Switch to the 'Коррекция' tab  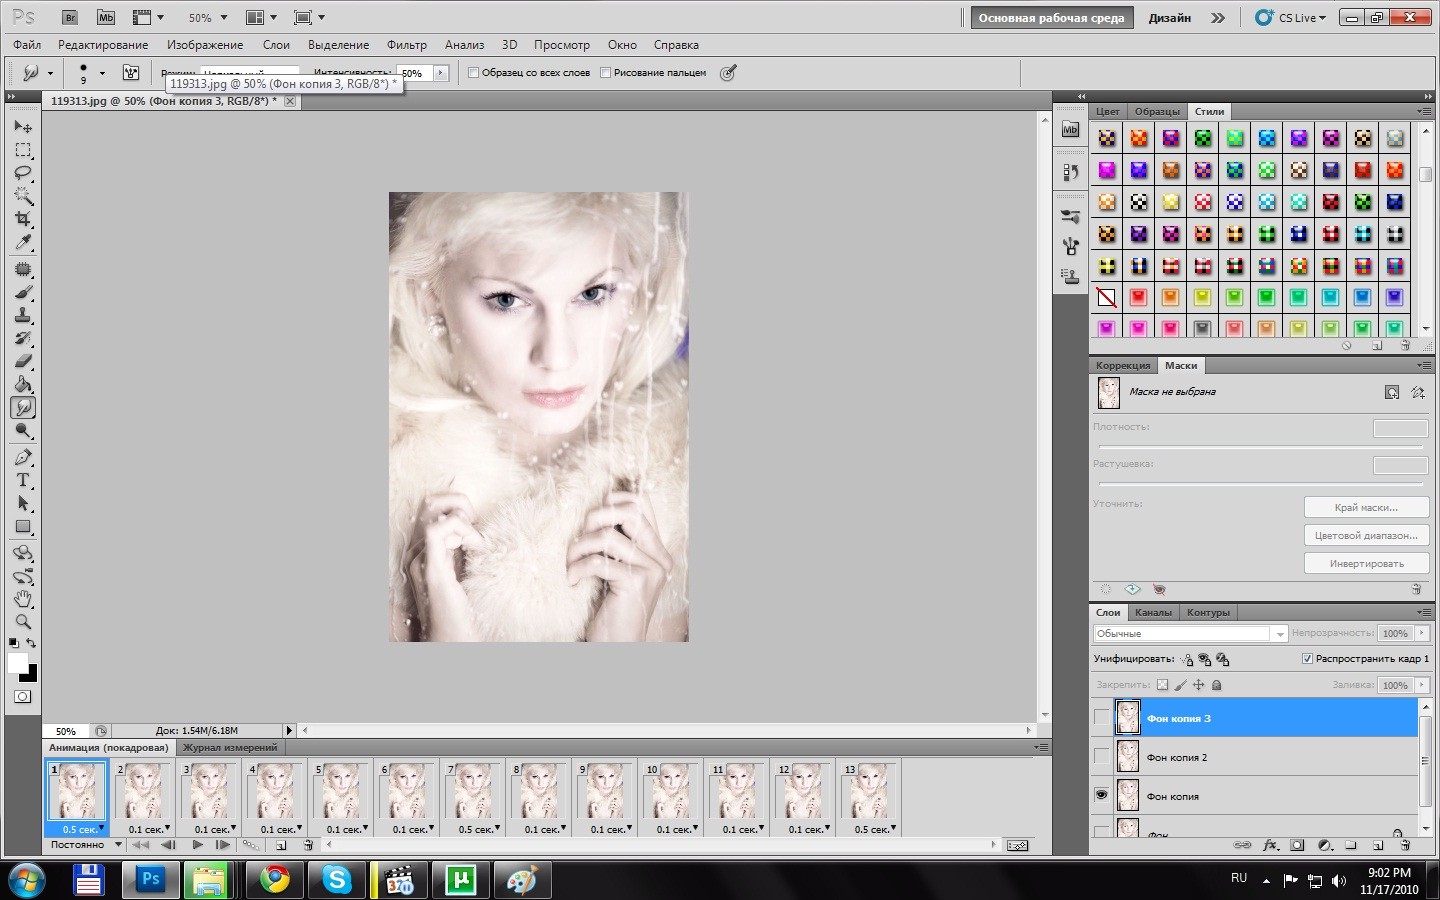[x=1123, y=365]
